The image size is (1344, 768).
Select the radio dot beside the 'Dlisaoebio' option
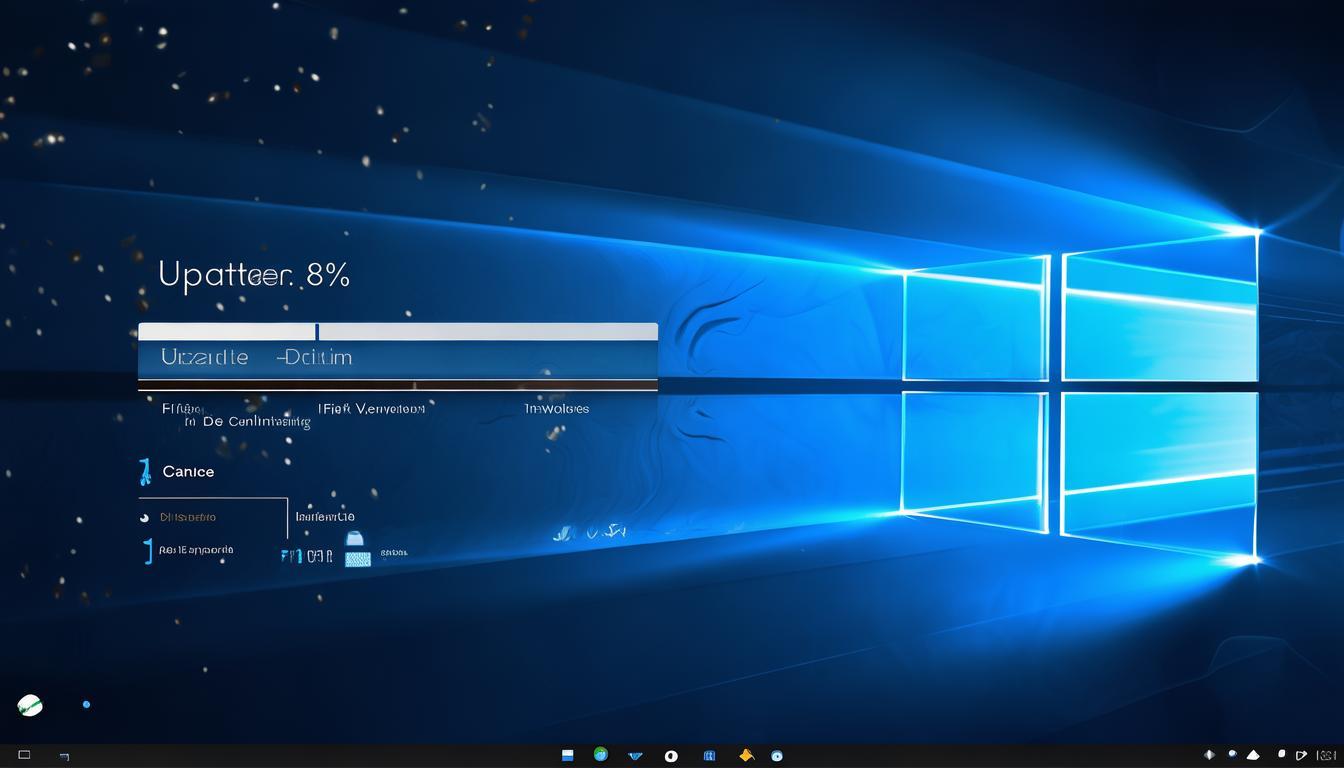(144, 517)
